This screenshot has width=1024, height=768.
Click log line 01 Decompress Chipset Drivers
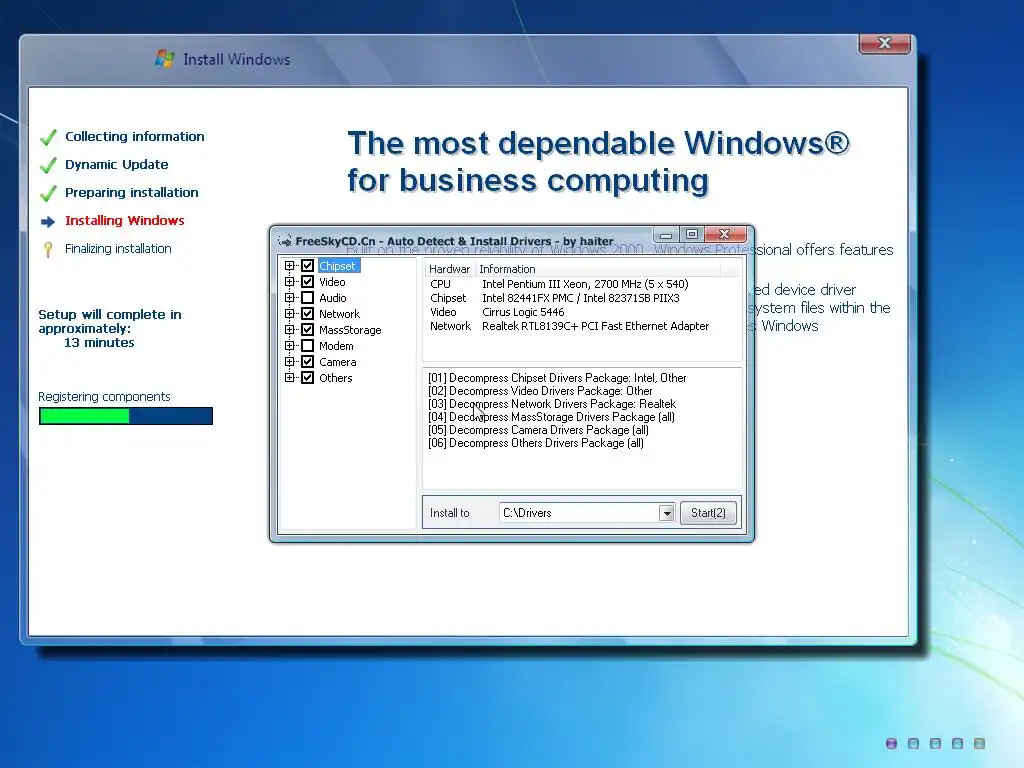557,378
